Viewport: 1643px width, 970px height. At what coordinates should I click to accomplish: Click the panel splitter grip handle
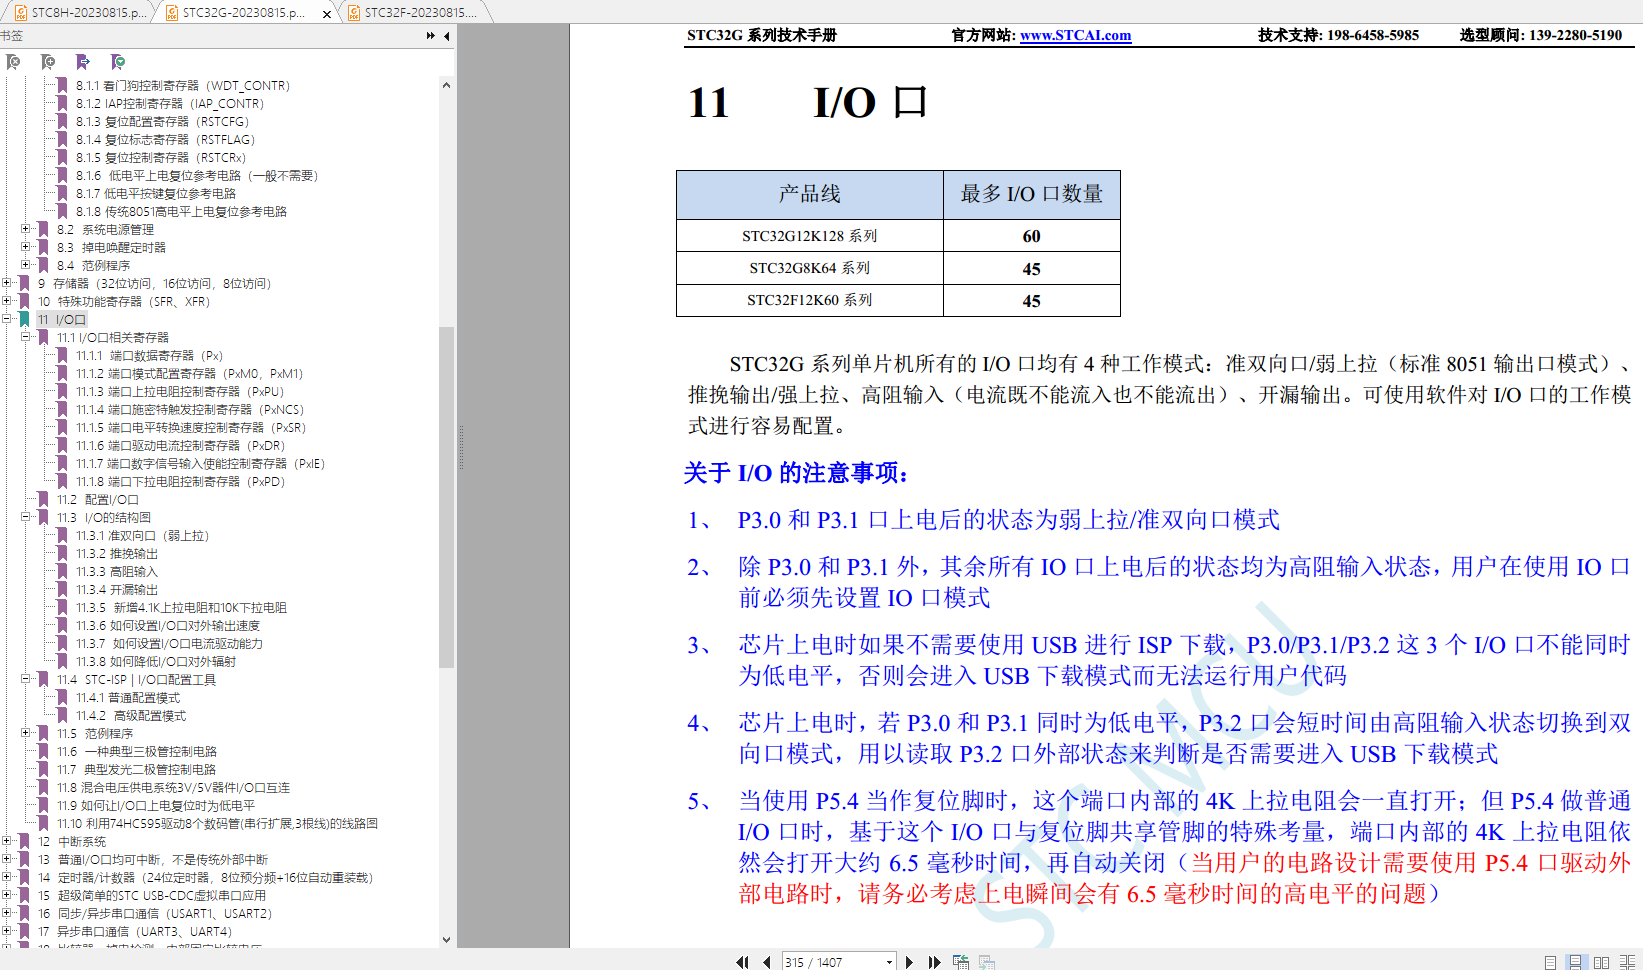[x=461, y=447]
